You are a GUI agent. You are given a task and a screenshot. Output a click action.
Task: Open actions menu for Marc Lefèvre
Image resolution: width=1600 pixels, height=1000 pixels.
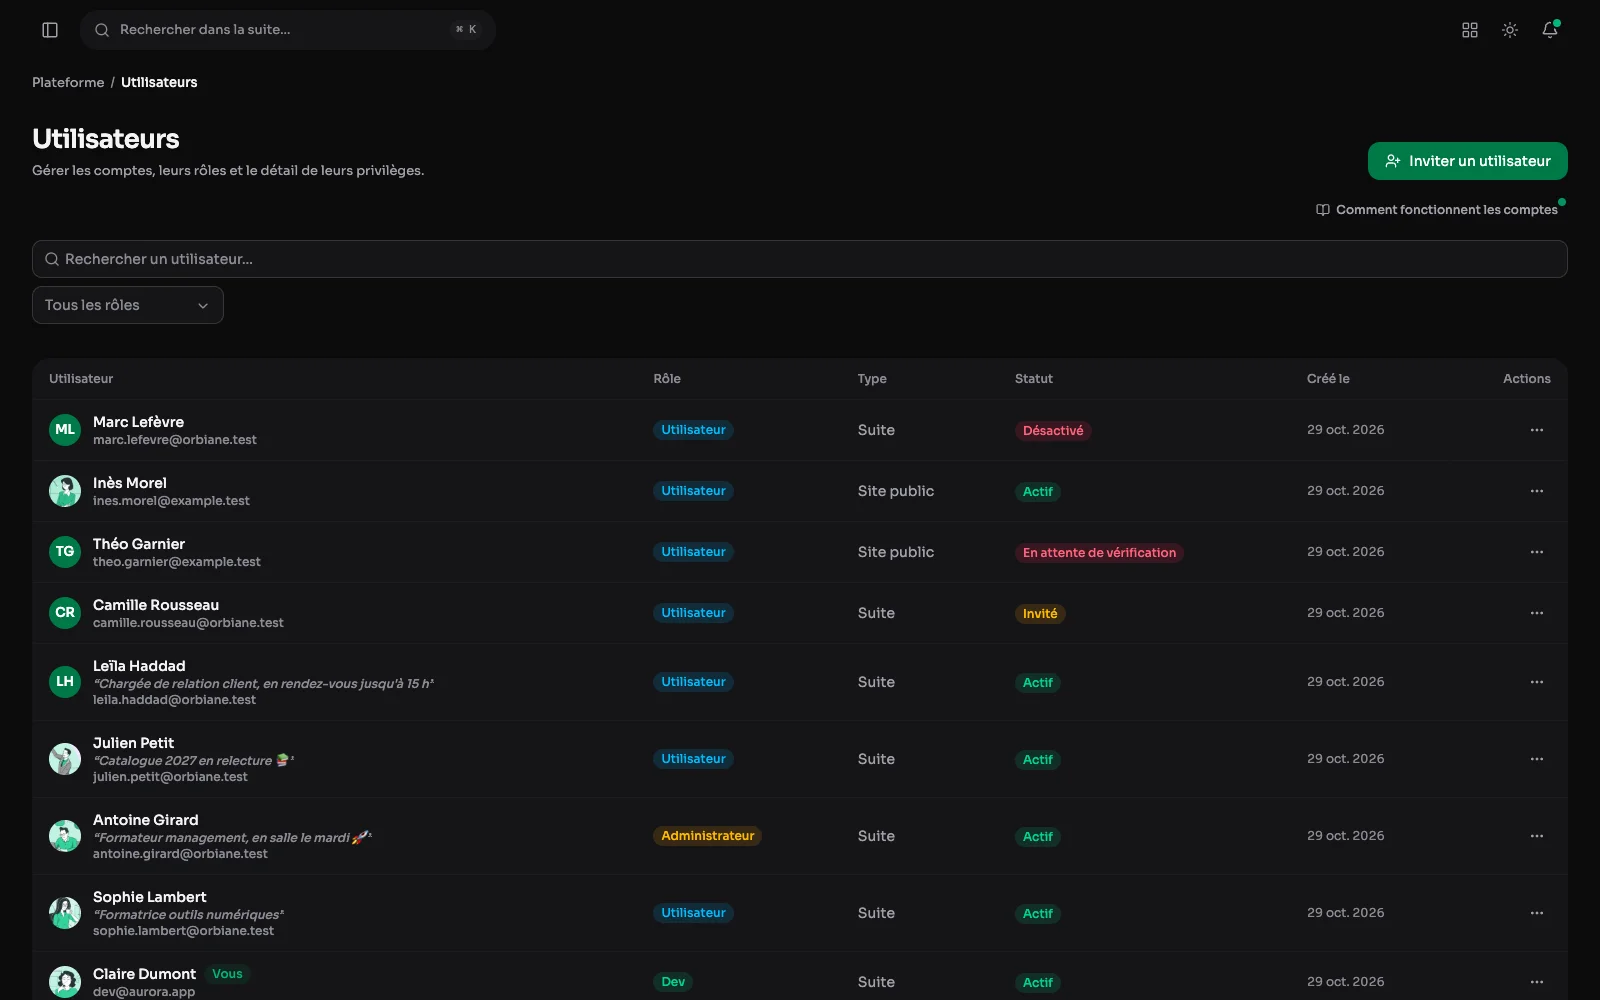1537,430
